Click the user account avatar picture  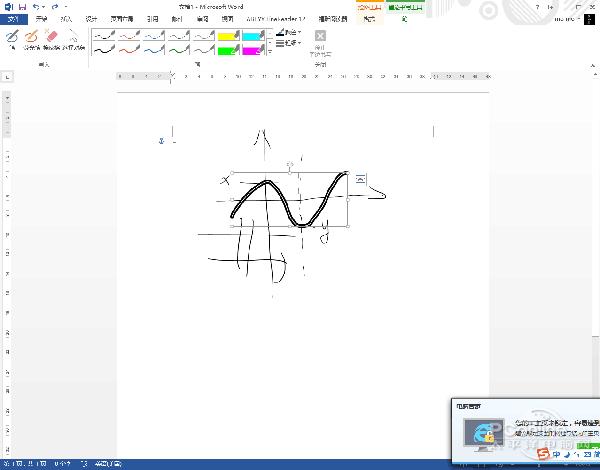[589, 19]
